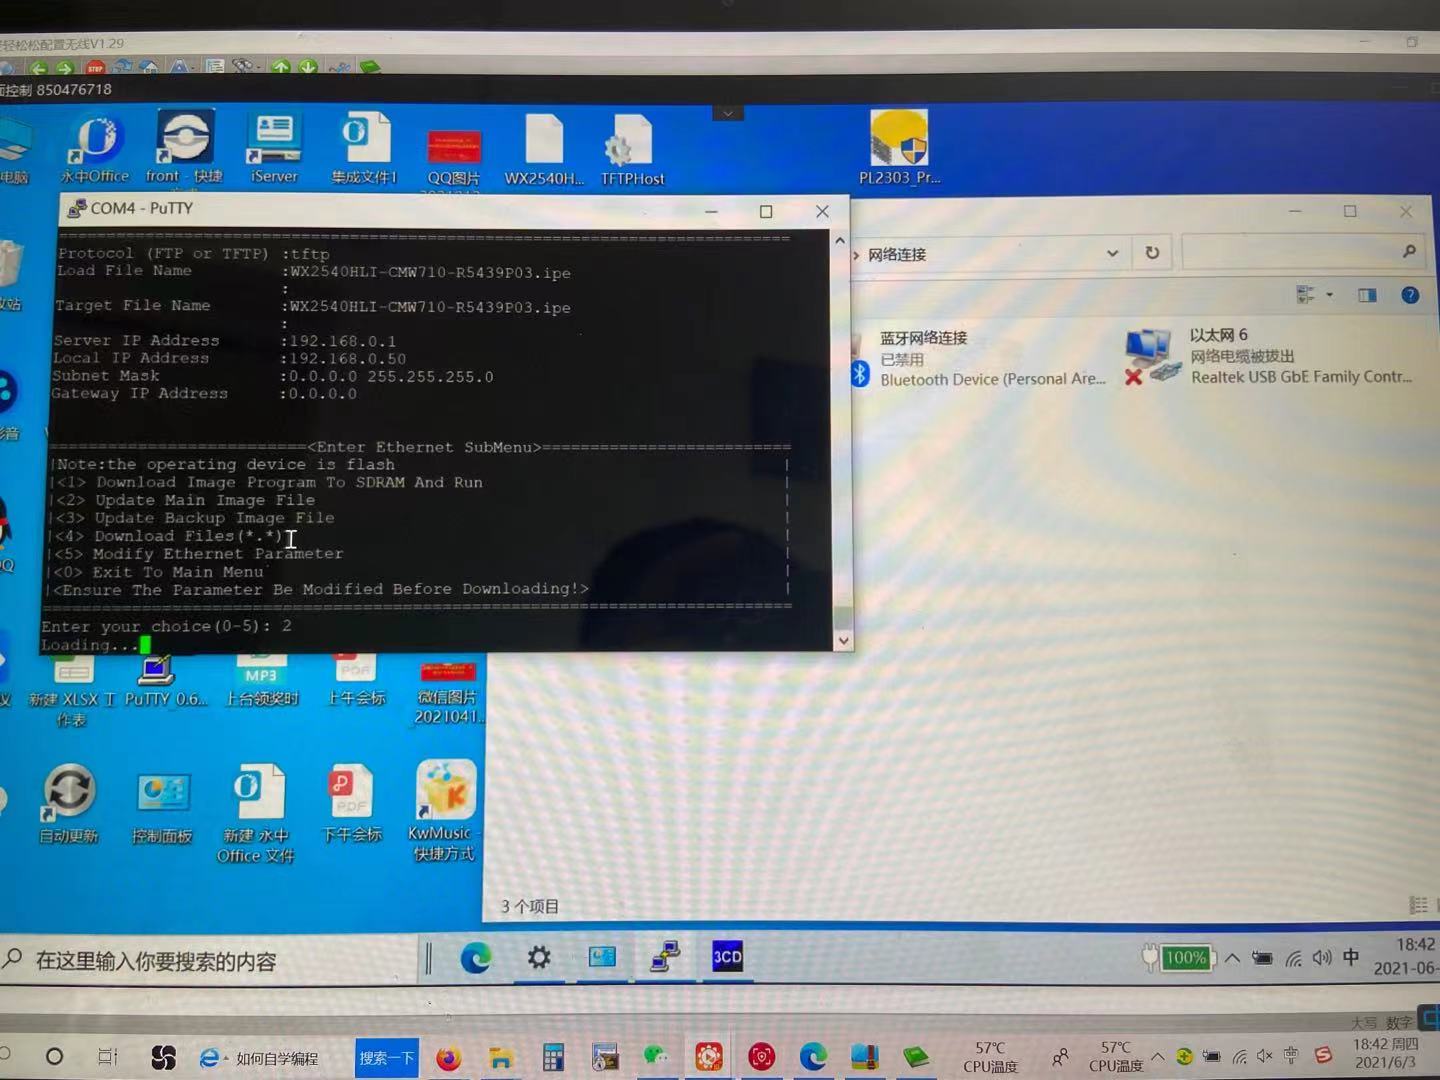The width and height of the screenshot is (1440, 1080).
Task: Switch icon view in 网络连接 status bar
Action: pos(1418,905)
